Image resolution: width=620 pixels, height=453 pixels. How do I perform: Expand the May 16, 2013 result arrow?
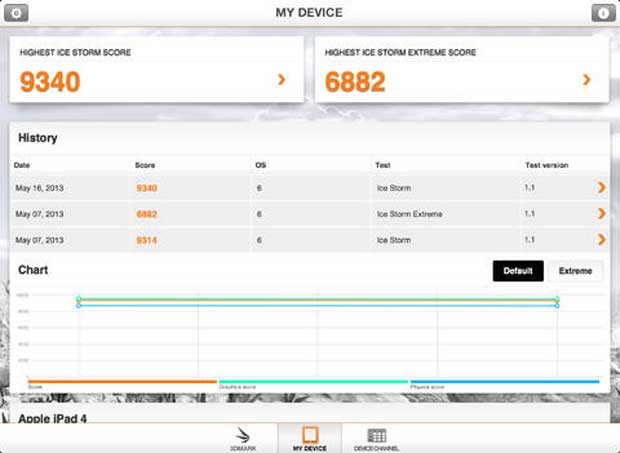[601, 187]
